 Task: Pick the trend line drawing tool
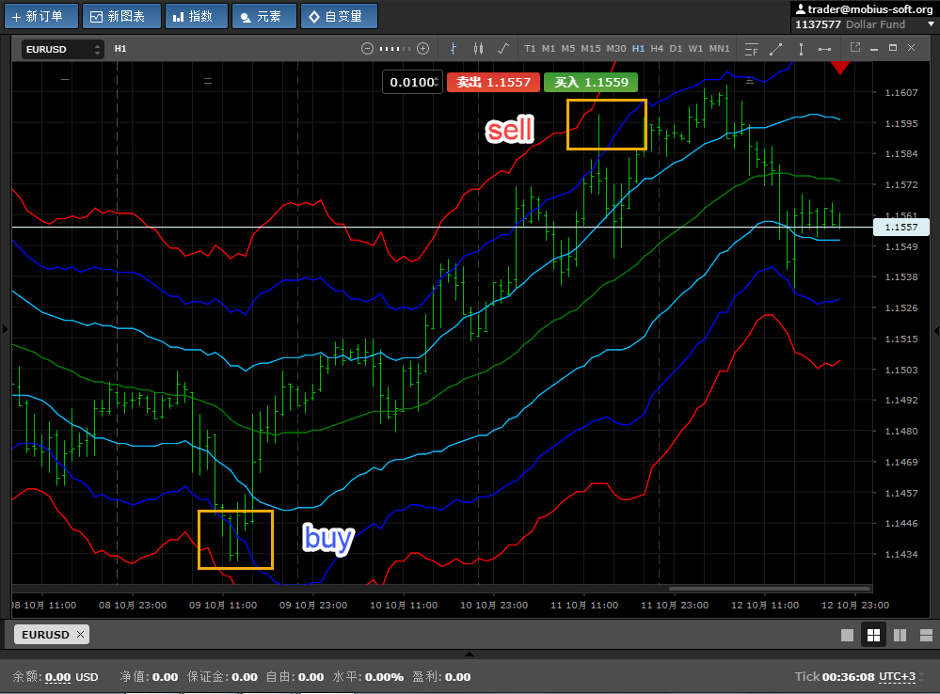pyautogui.click(x=776, y=49)
